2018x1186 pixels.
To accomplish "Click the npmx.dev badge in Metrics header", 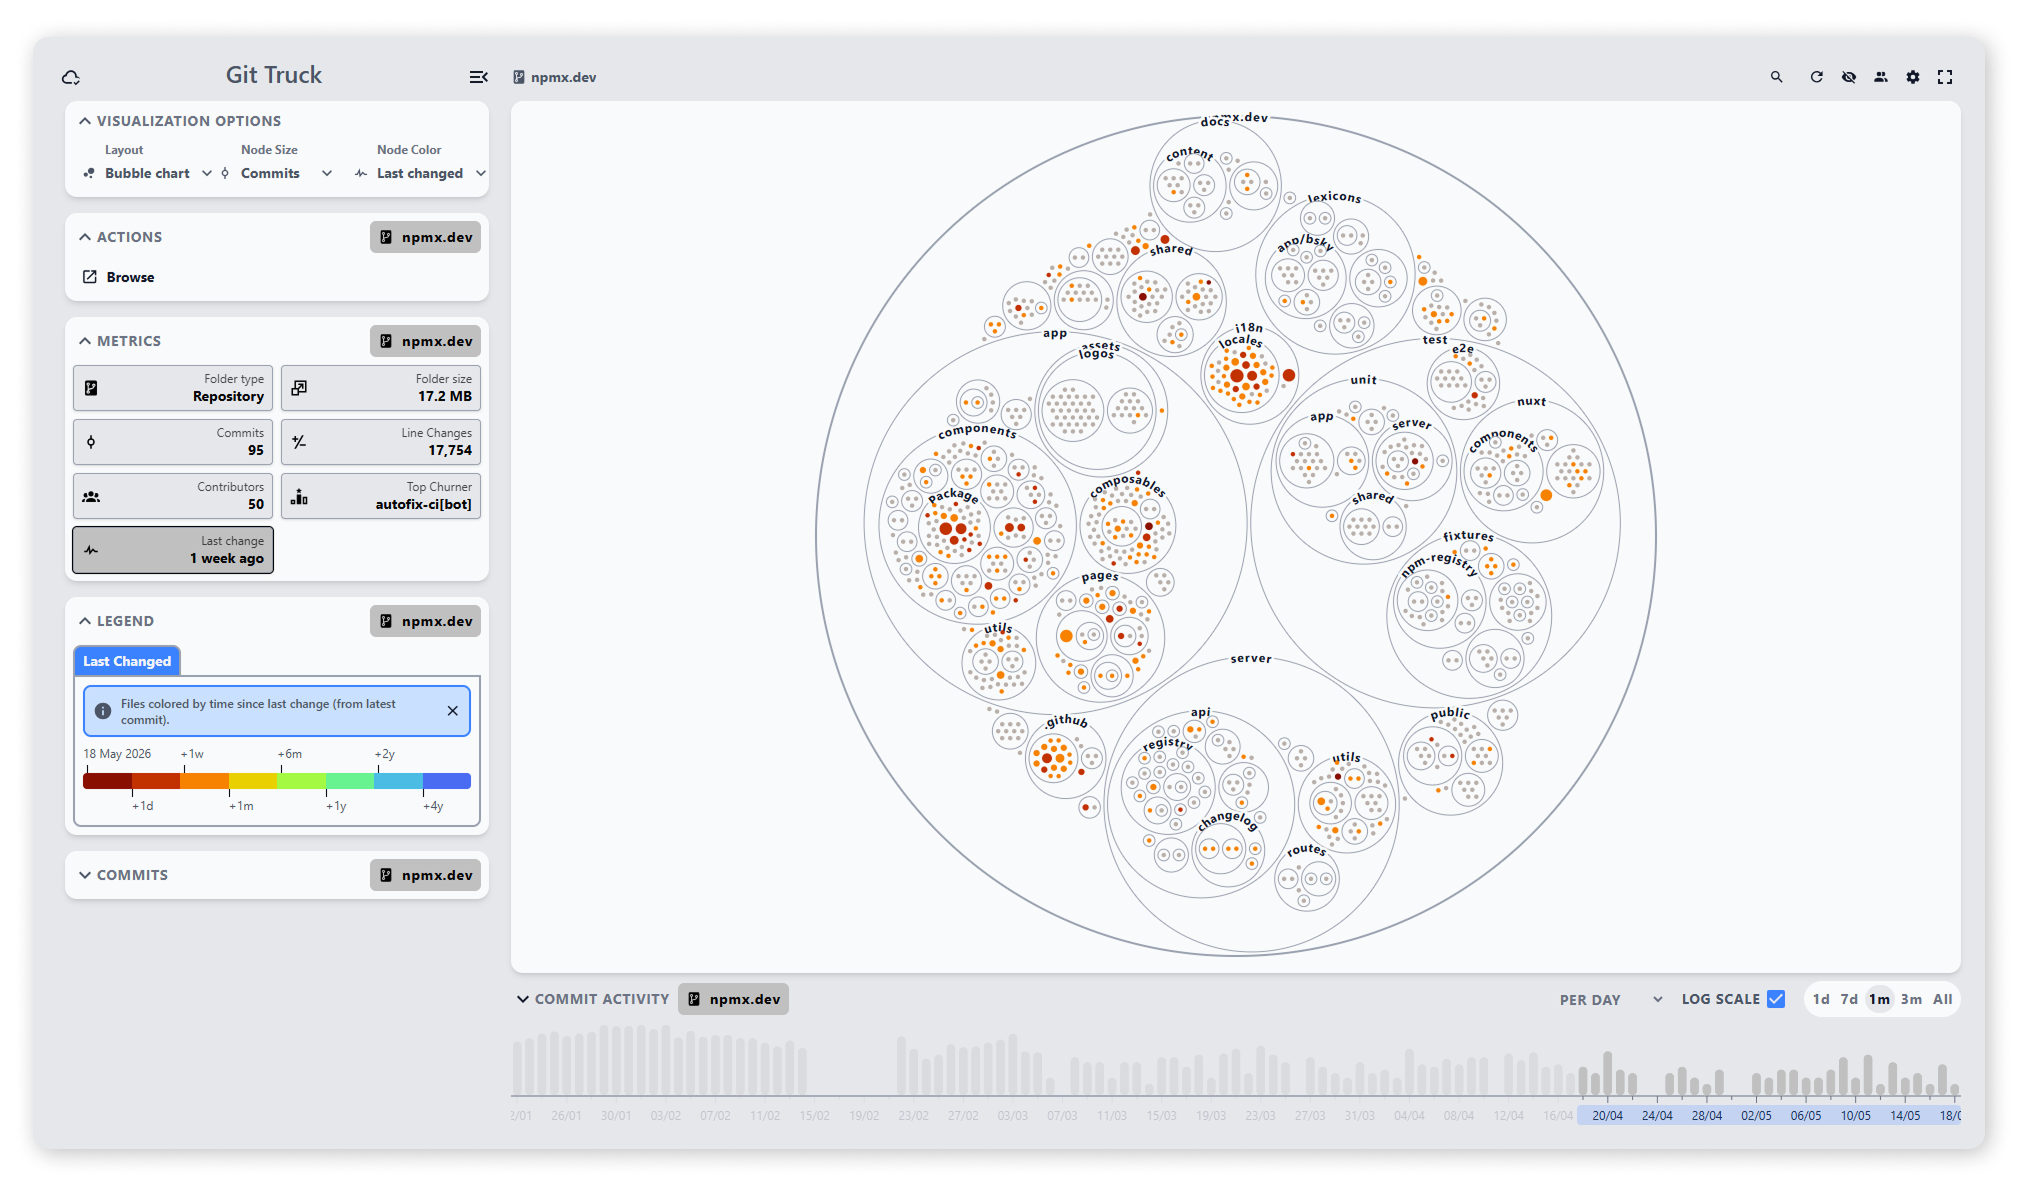I will pyautogui.click(x=425, y=341).
